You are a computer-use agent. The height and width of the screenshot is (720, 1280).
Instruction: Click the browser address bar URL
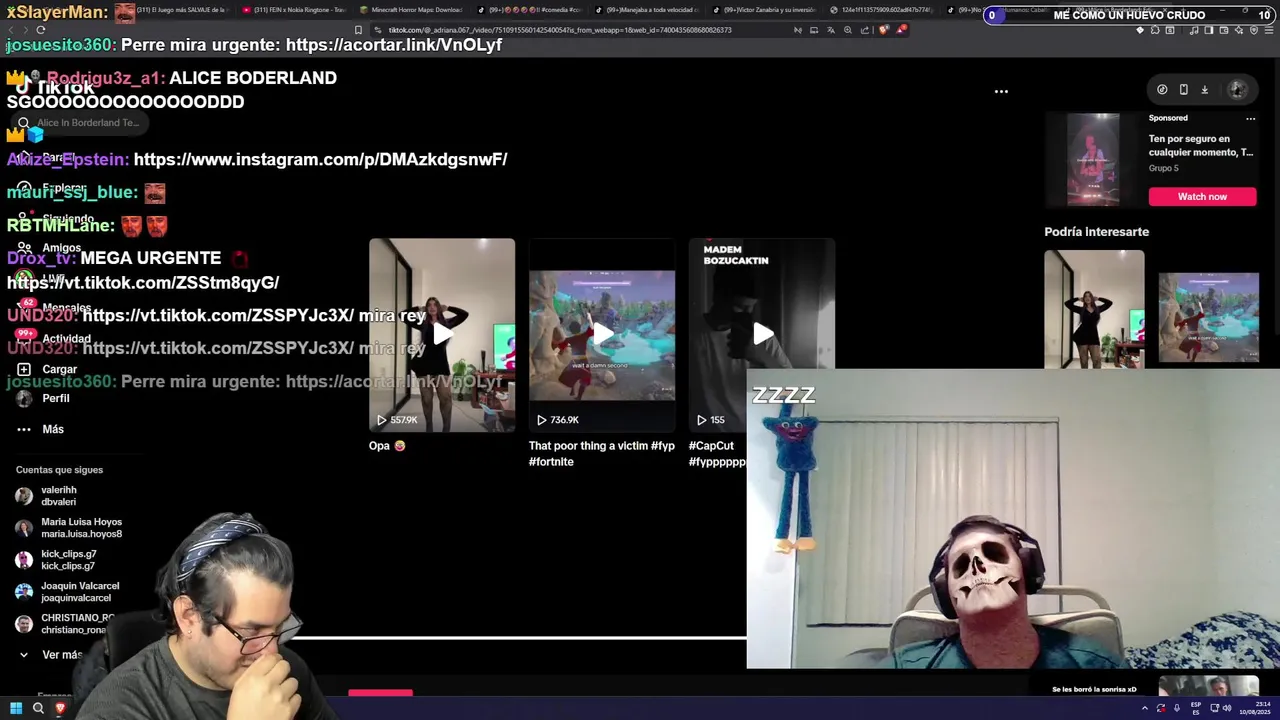point(560,30)
